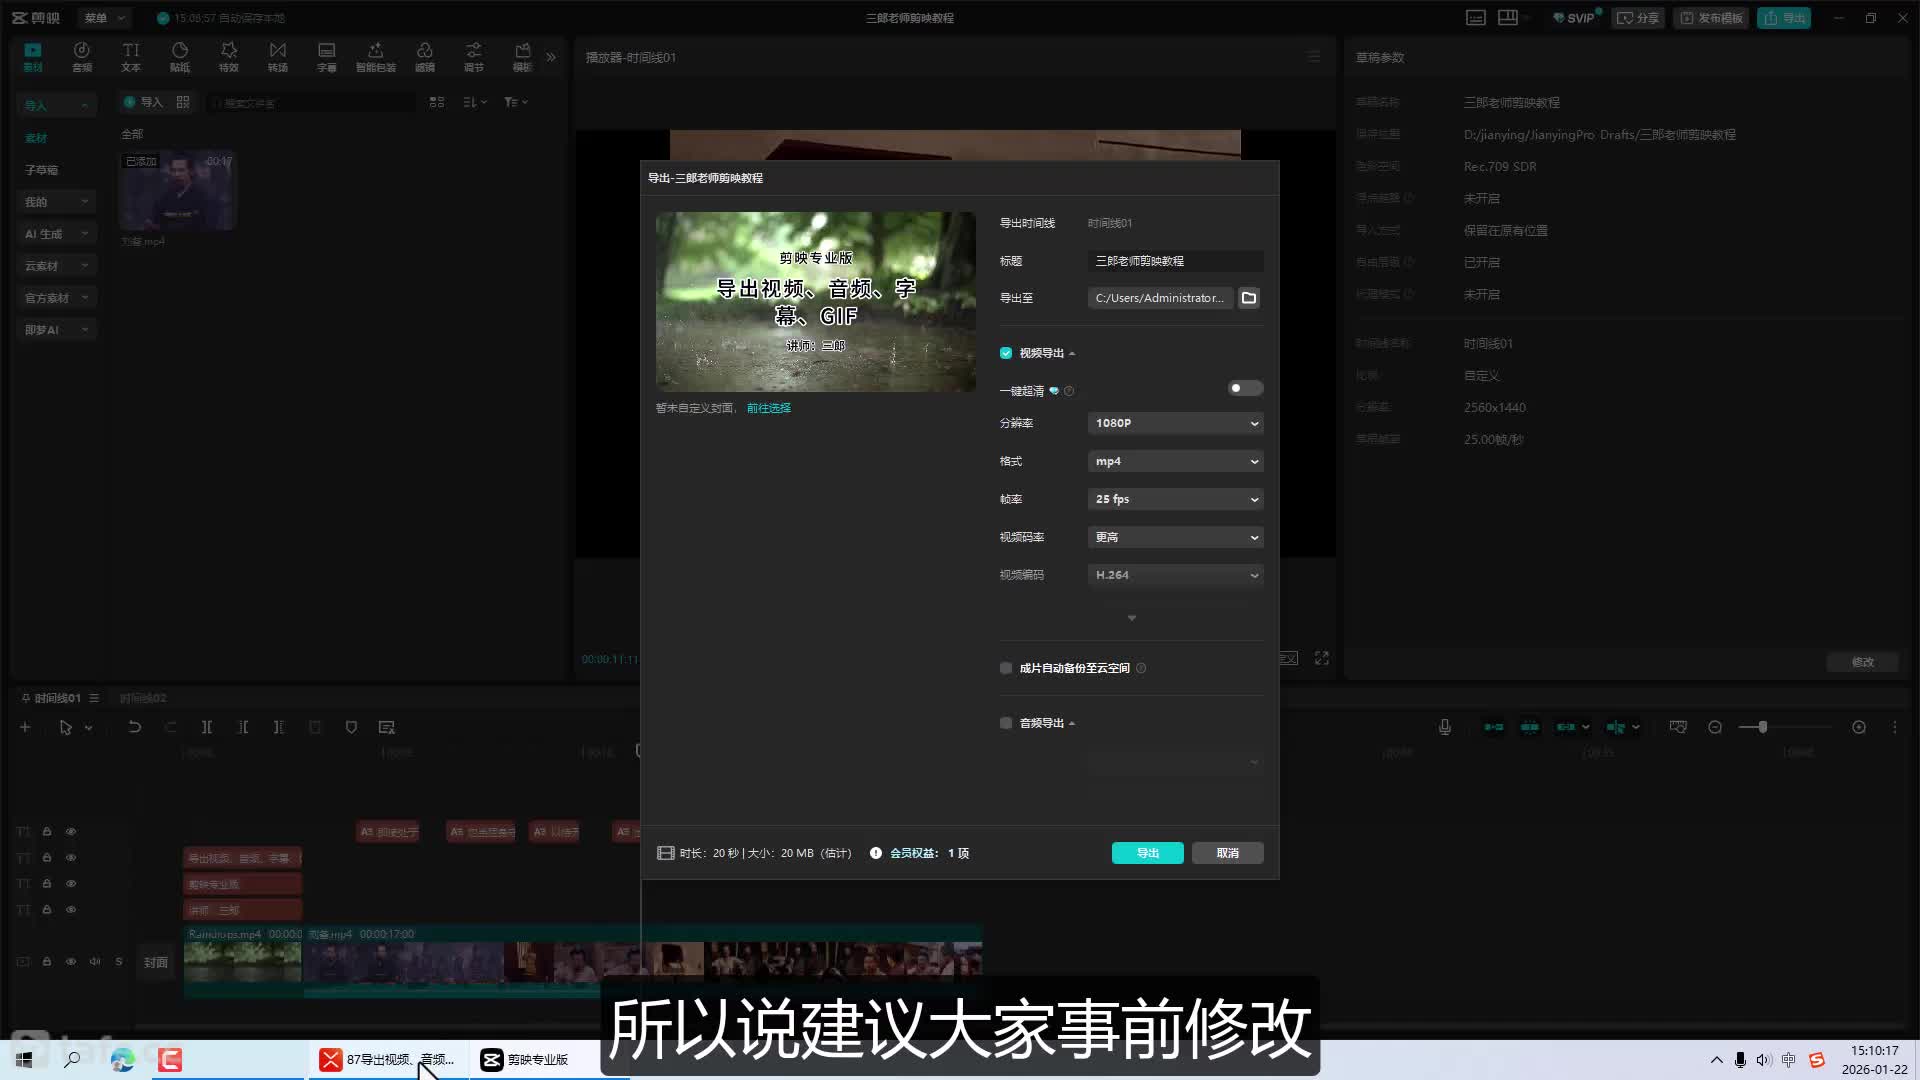
Task: Click the info icon next to the cloud backup option
Action: 1141,668
